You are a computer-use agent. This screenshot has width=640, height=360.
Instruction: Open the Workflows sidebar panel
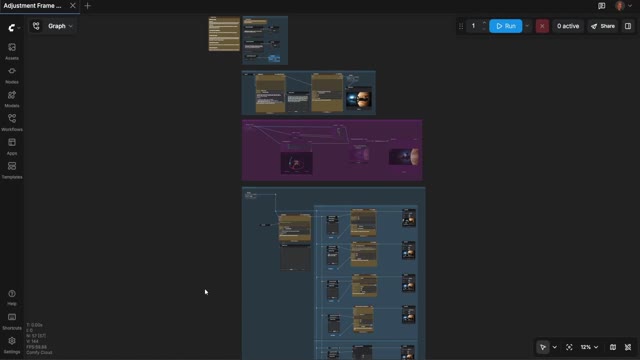12,122
